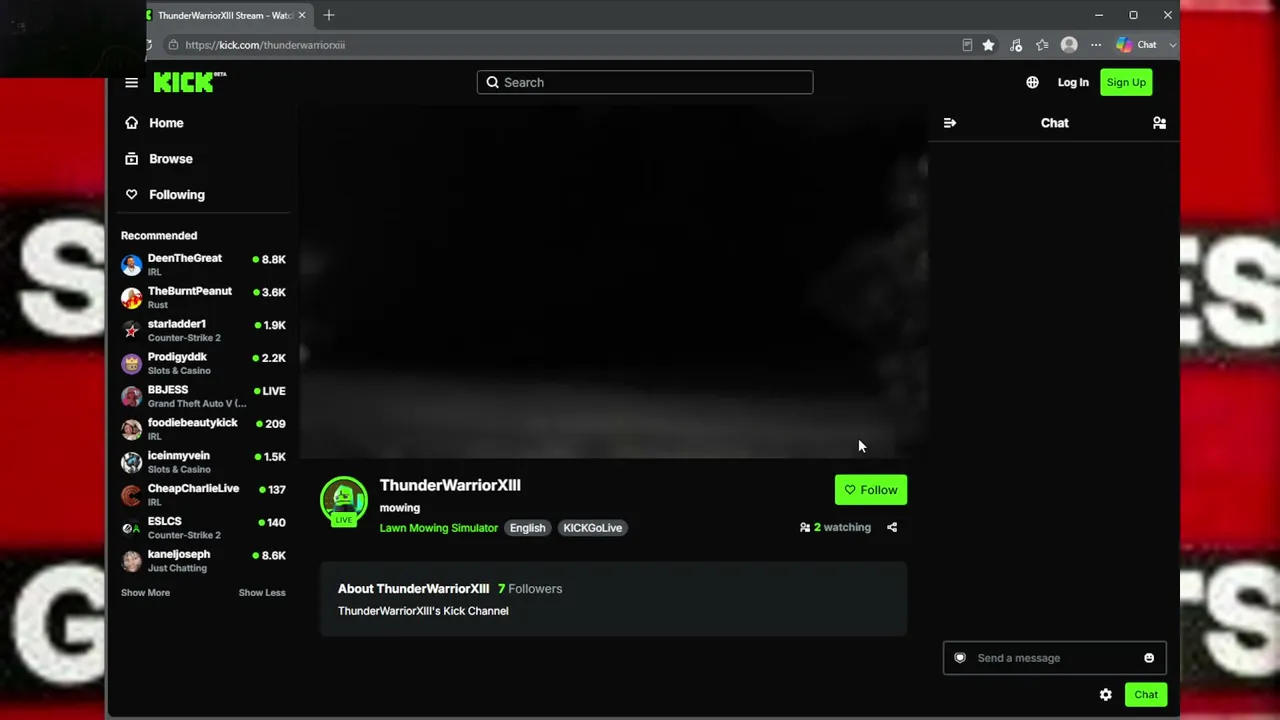
Task: Click the browser address bar URL
Action: (x=265, y=45)
